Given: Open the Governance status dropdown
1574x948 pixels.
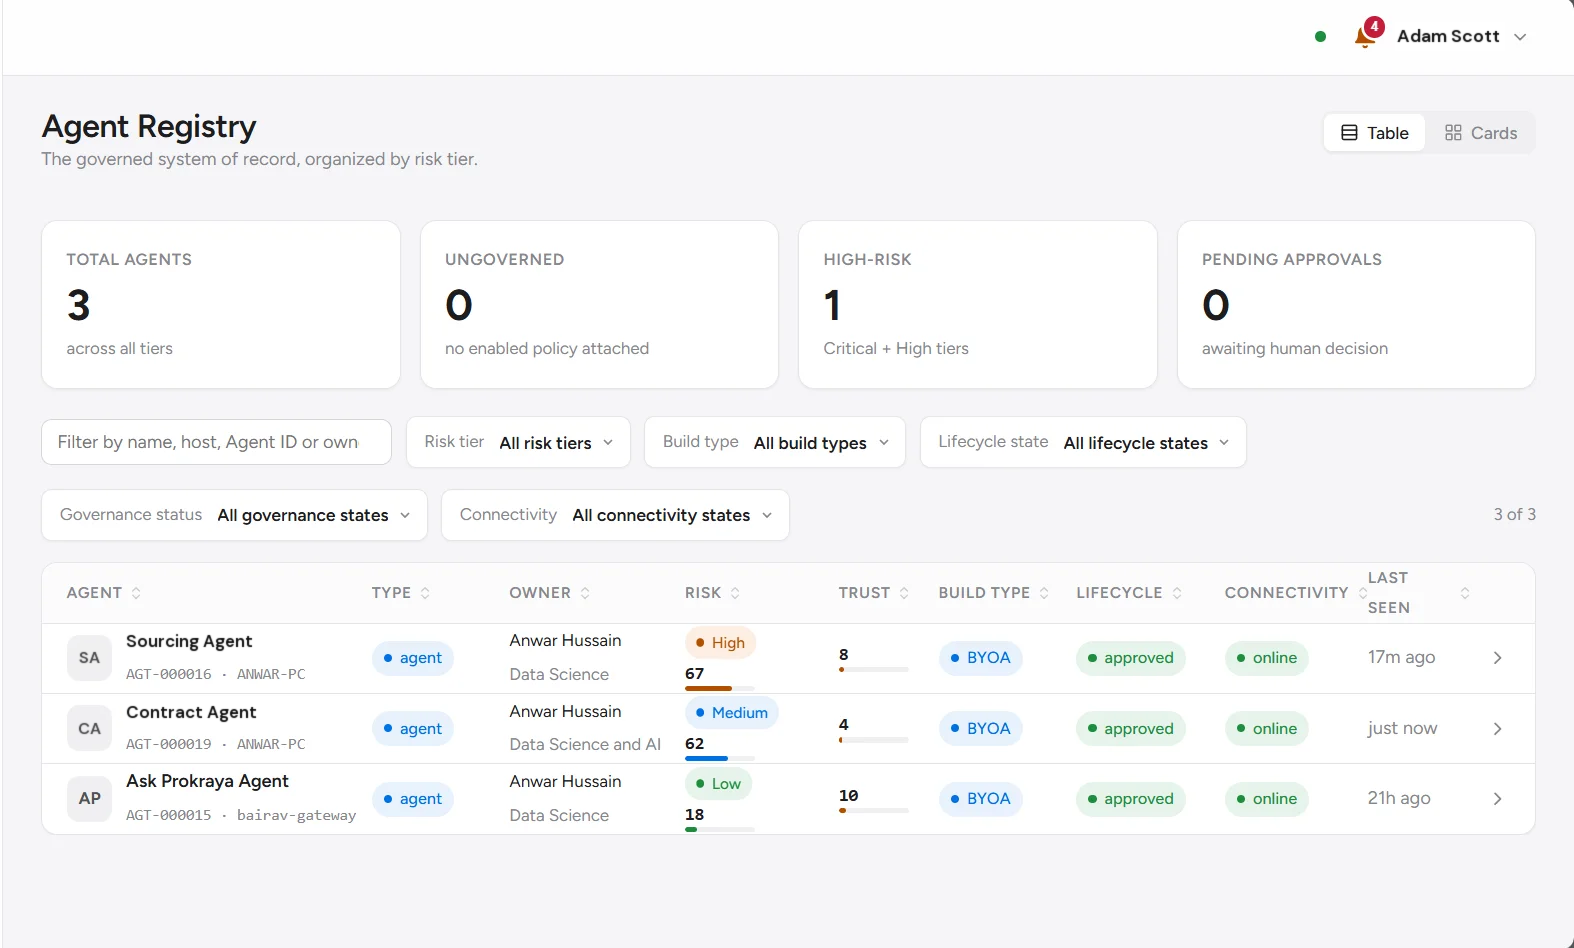Looking at the screenshot, I should pyautogui.click(x=234, y=515).
